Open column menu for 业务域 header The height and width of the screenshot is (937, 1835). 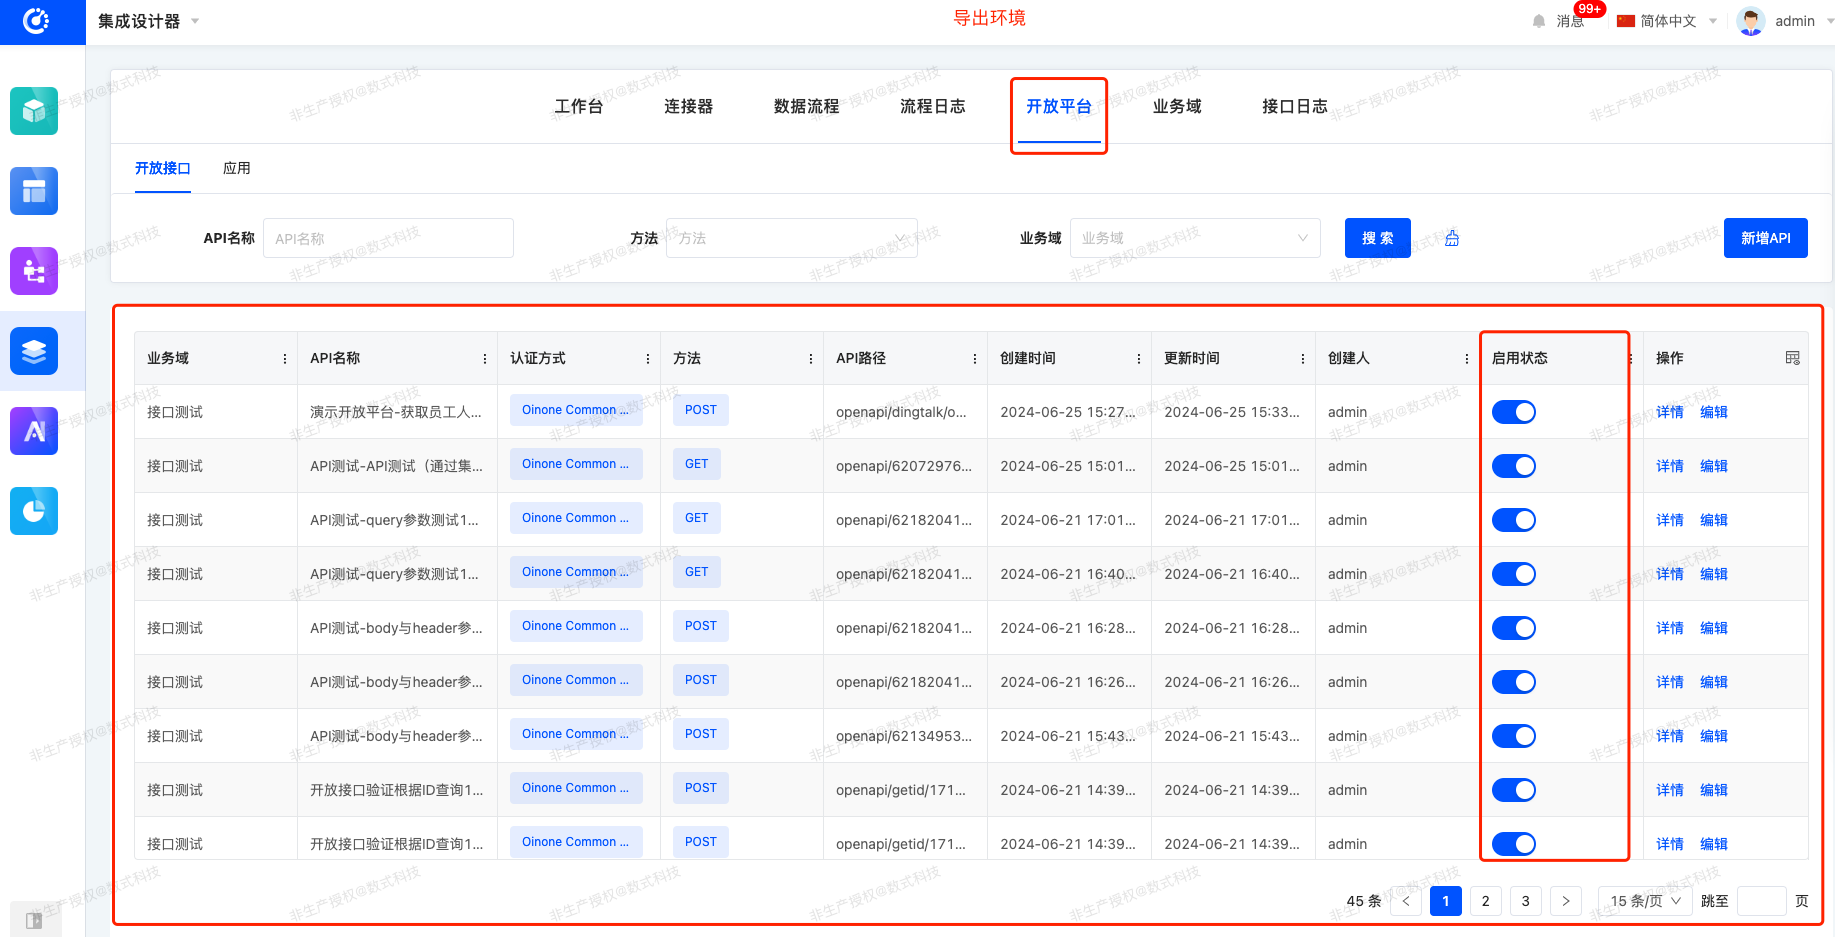pyautogui.click(x=285, y=359)
